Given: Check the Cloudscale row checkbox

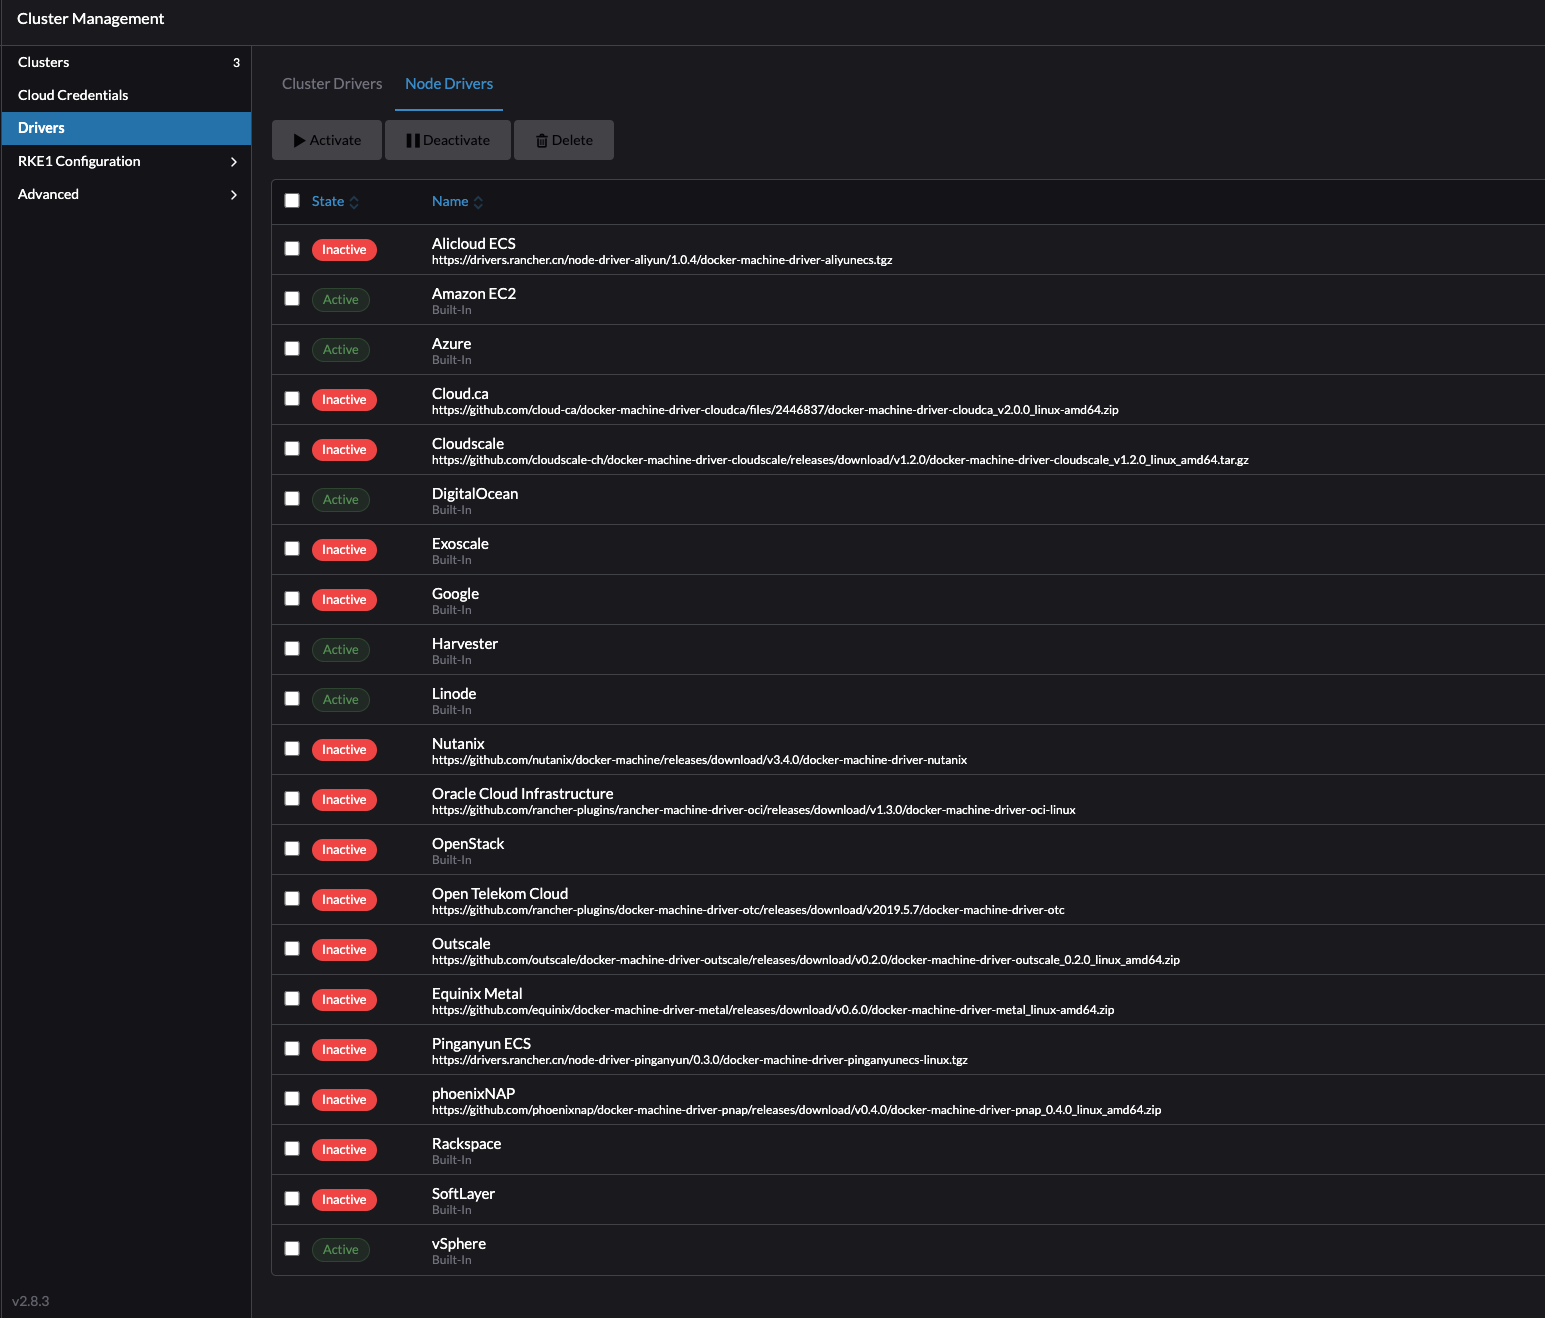Looking at the screenshot, I should [x=292, y=448].
